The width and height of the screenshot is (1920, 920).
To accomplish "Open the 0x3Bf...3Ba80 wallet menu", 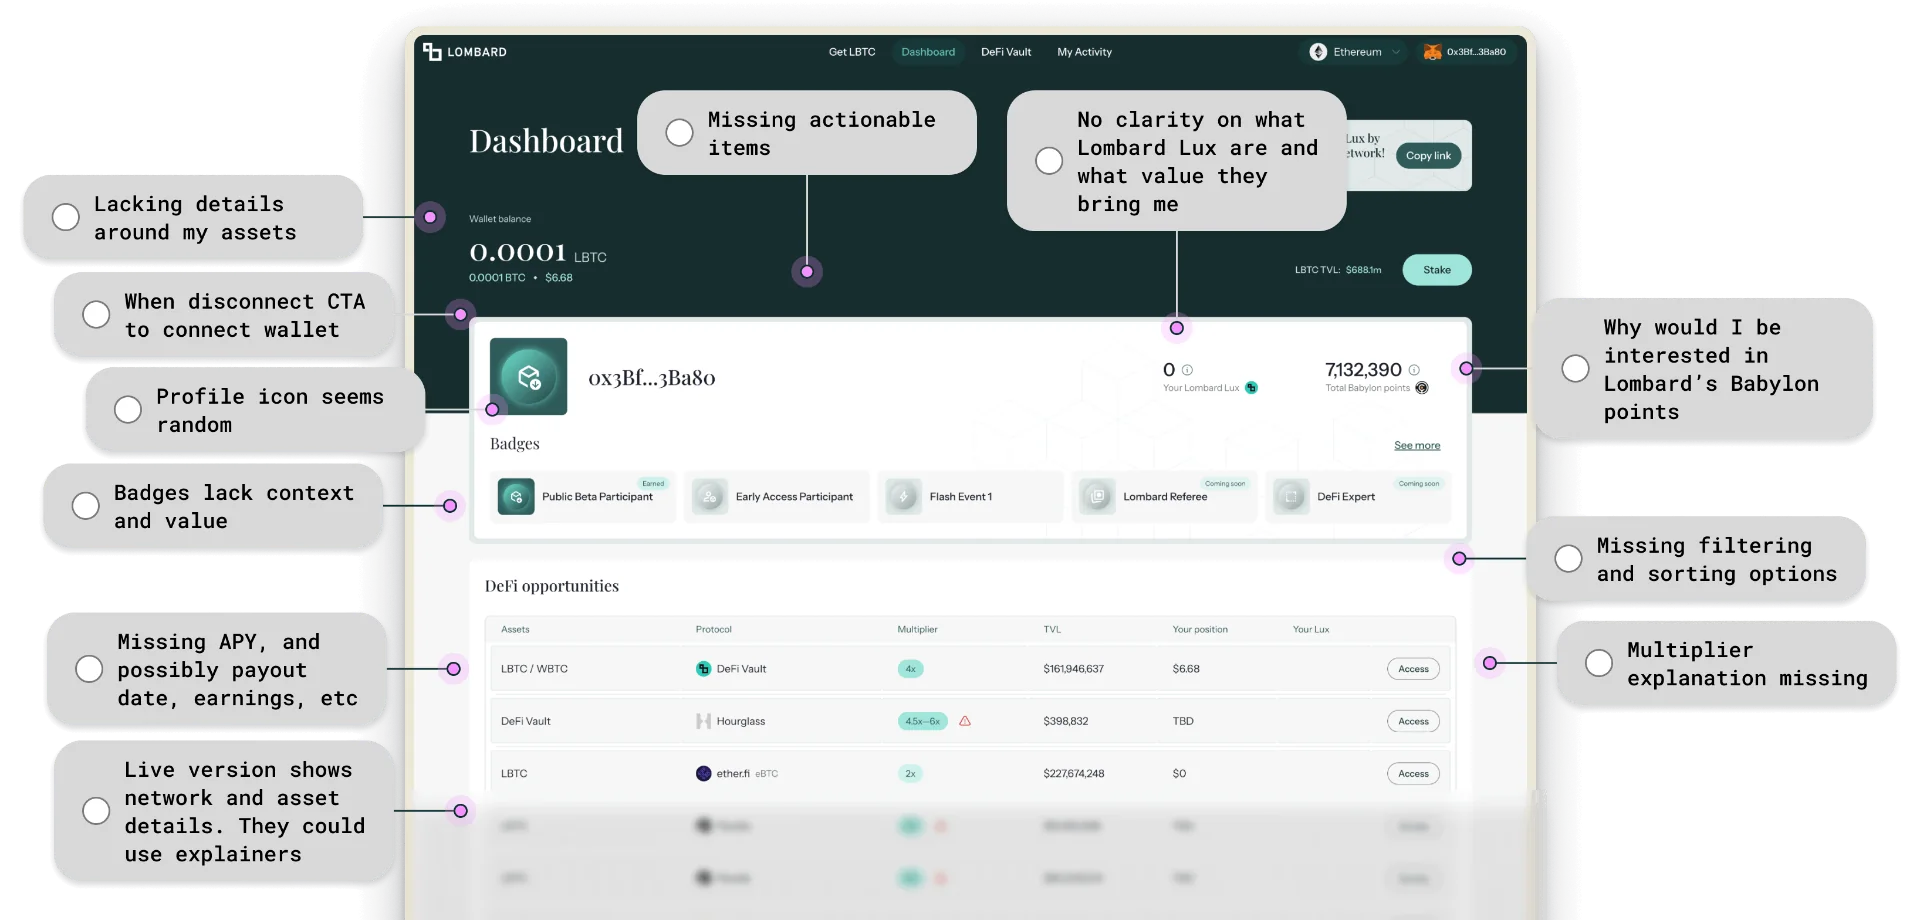I will point(1465,52).
